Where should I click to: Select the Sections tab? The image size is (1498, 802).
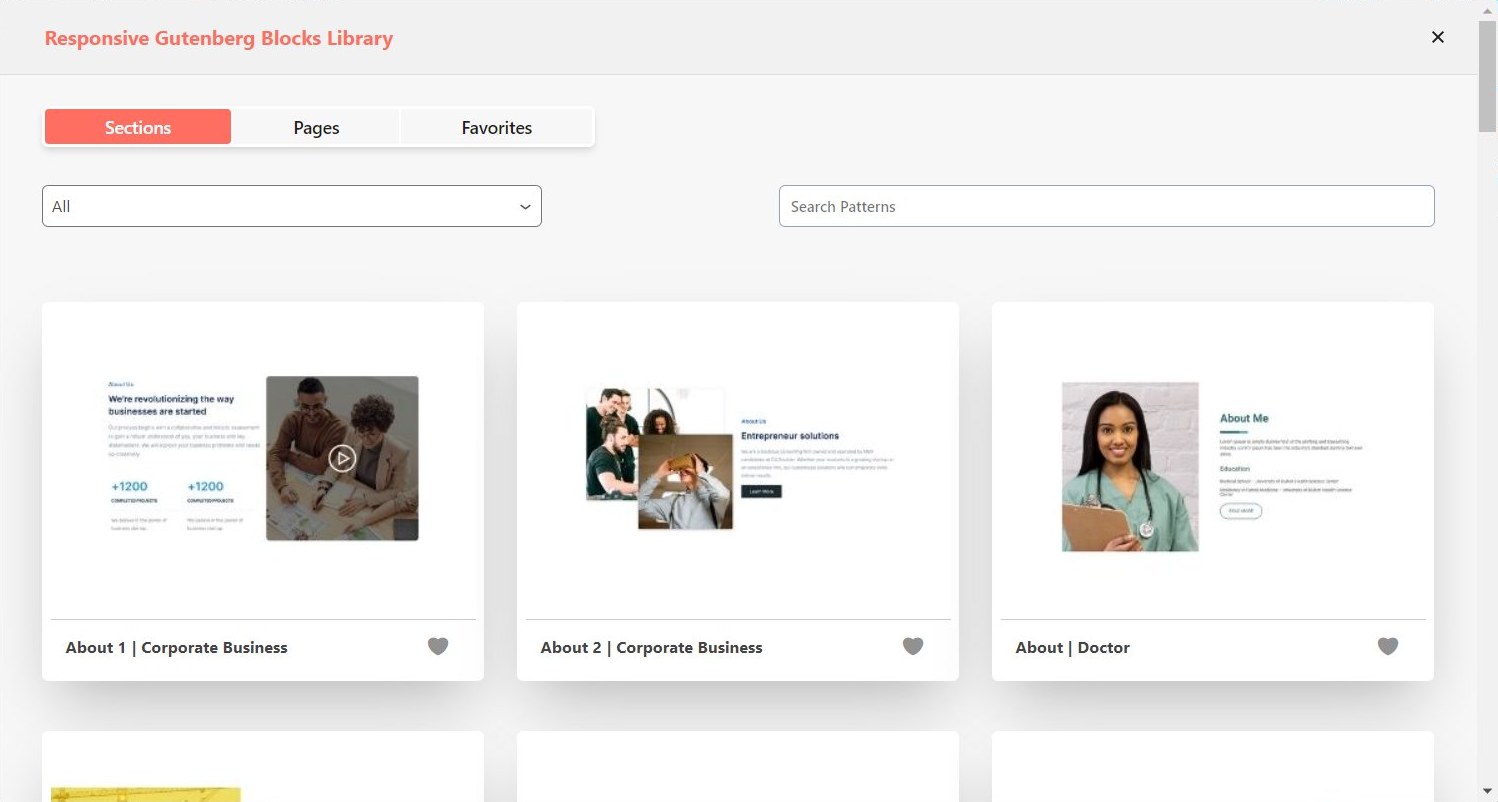point(138,128)
